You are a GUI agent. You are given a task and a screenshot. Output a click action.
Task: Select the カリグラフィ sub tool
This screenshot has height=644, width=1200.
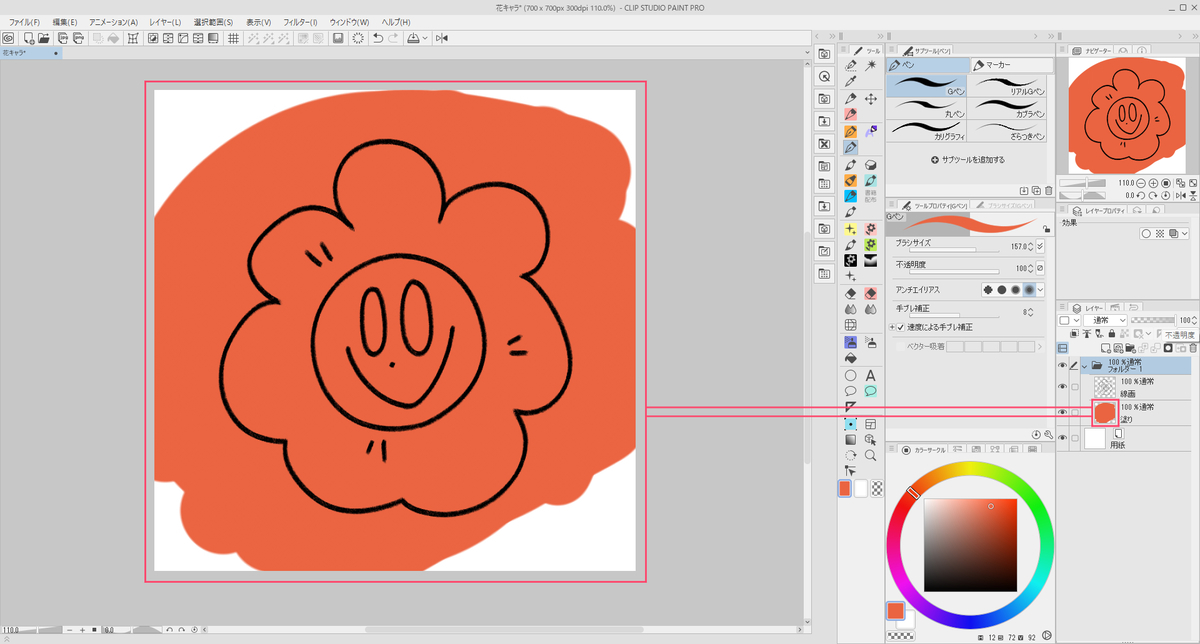[x=926, y=130]
